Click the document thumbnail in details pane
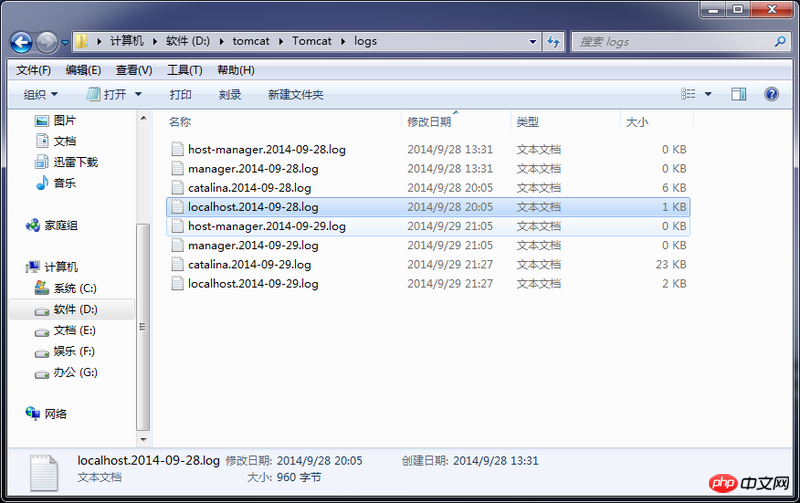 (44, 473)
